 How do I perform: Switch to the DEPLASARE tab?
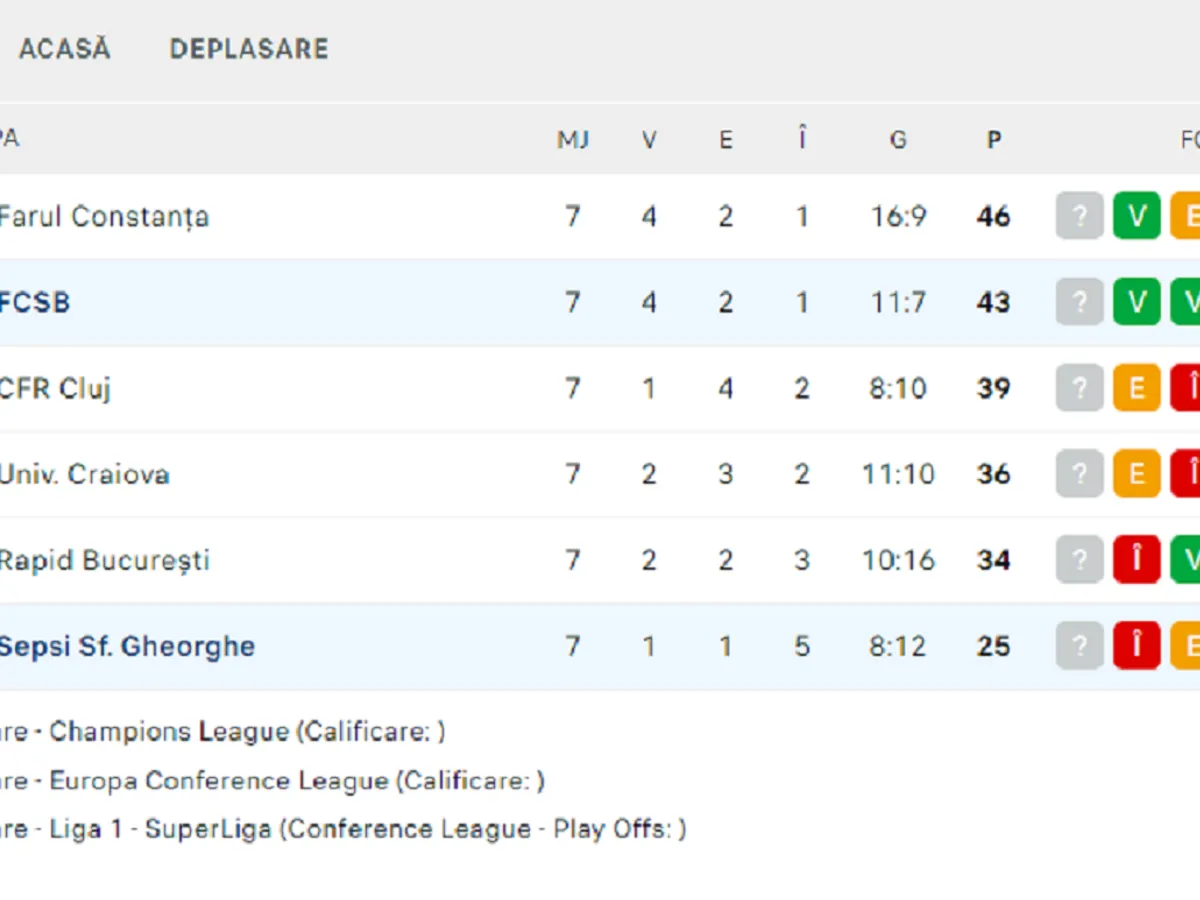pyautogui.click(x=249, y=49)
